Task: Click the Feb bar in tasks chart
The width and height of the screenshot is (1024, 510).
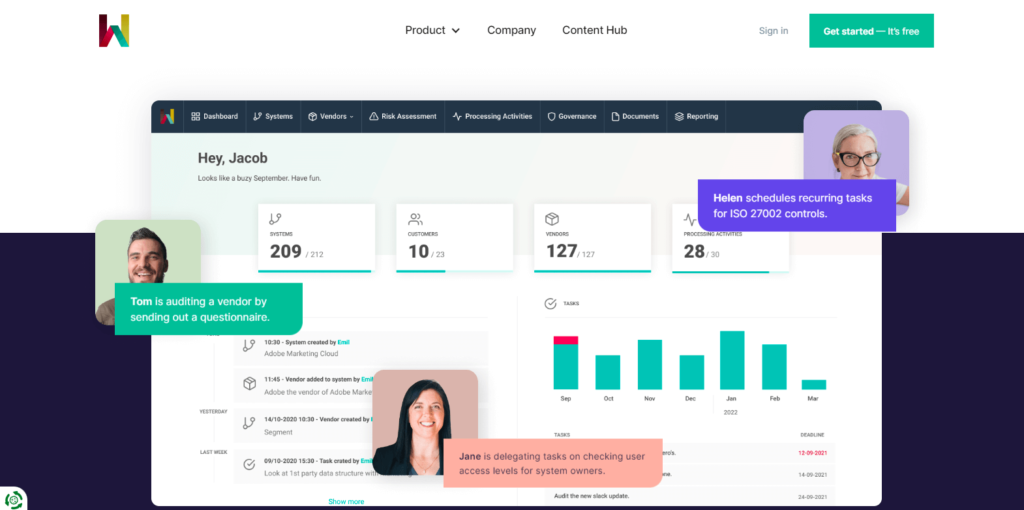Action: pos(774,367)
